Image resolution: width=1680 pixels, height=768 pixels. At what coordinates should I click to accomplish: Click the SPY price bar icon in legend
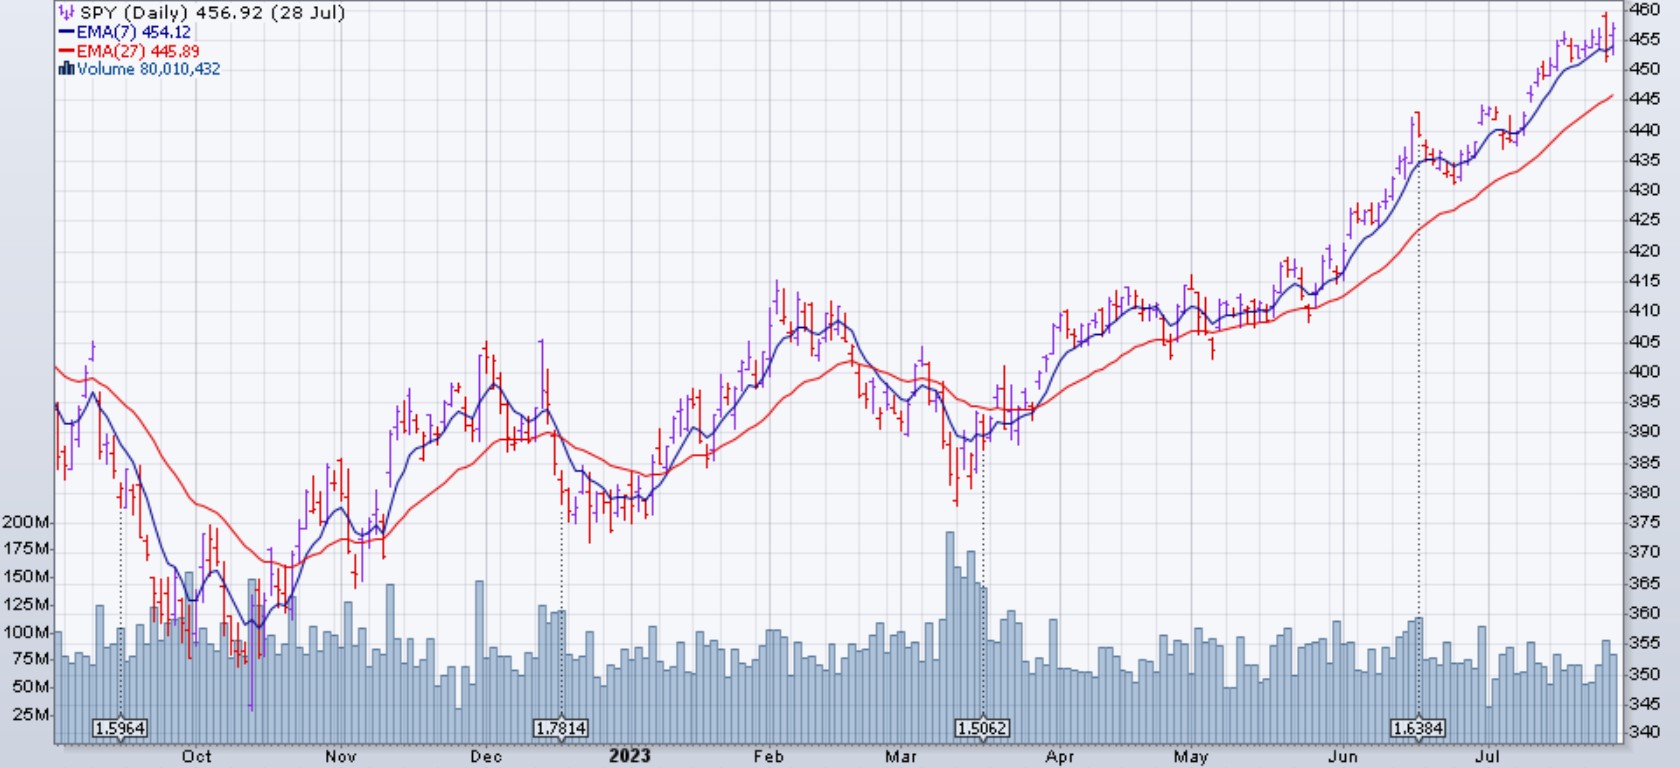pyautogui.click(x=66, y=13)
